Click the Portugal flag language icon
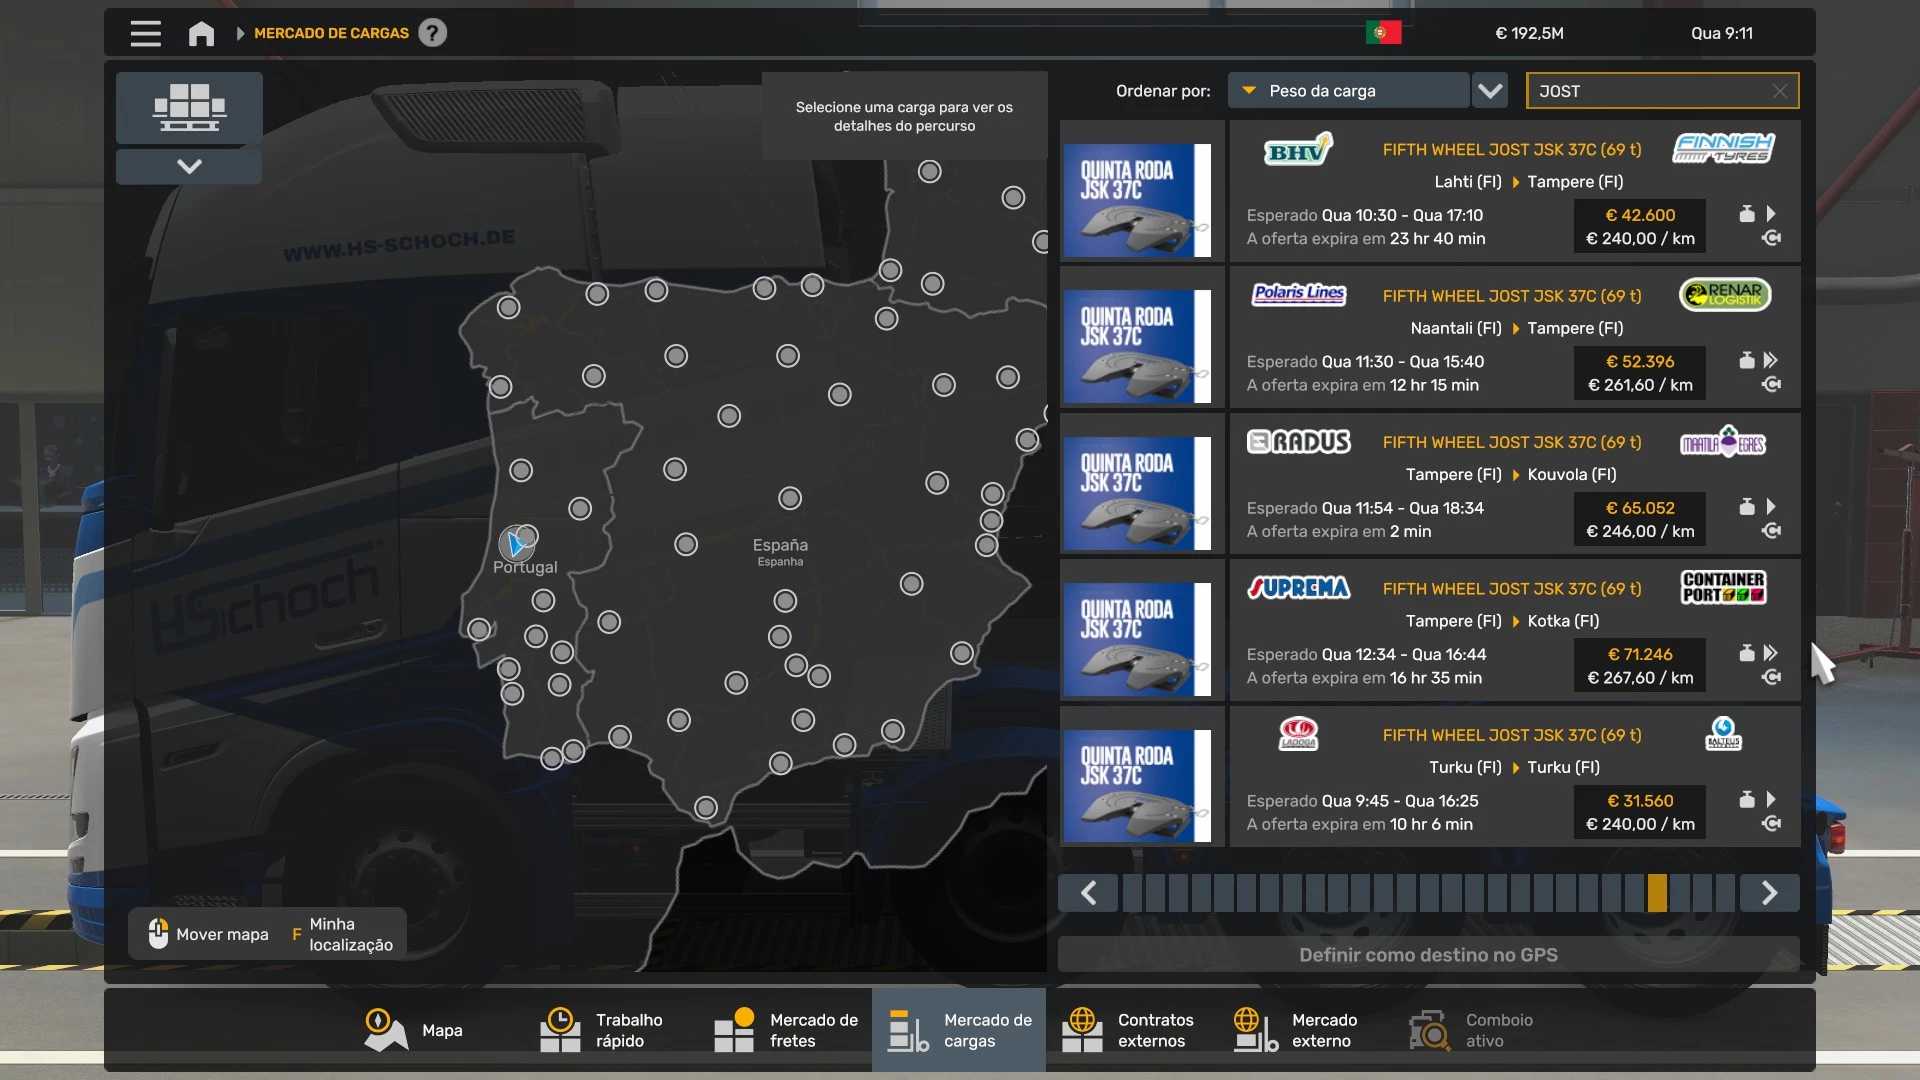The width and height of the screenshot is (1920, 1080). click(1383, 33)
